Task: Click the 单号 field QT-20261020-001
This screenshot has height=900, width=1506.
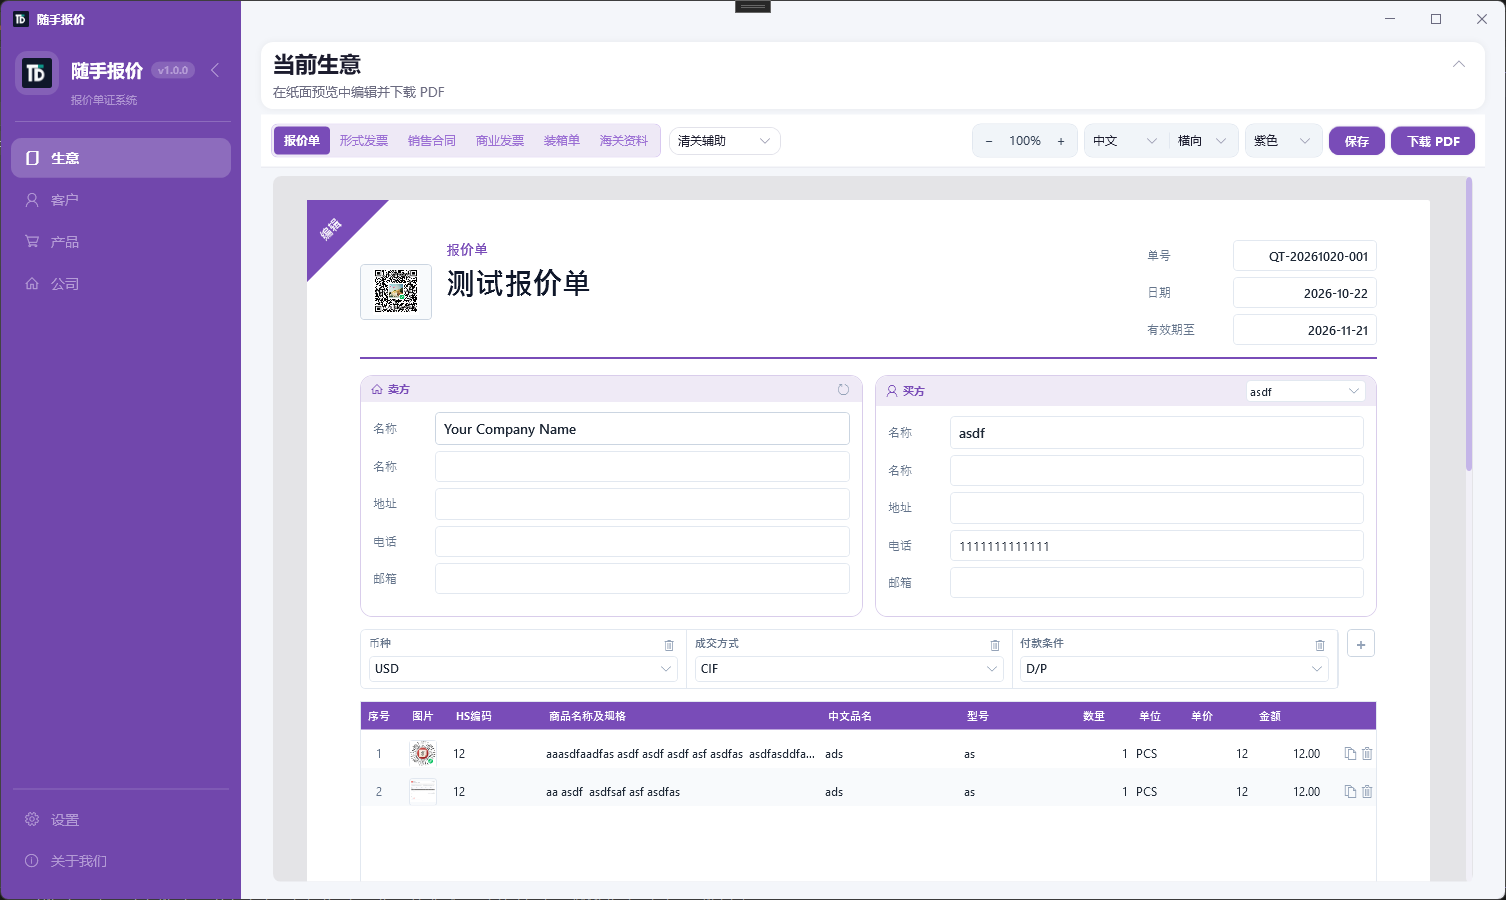Action: point(1305,256)
